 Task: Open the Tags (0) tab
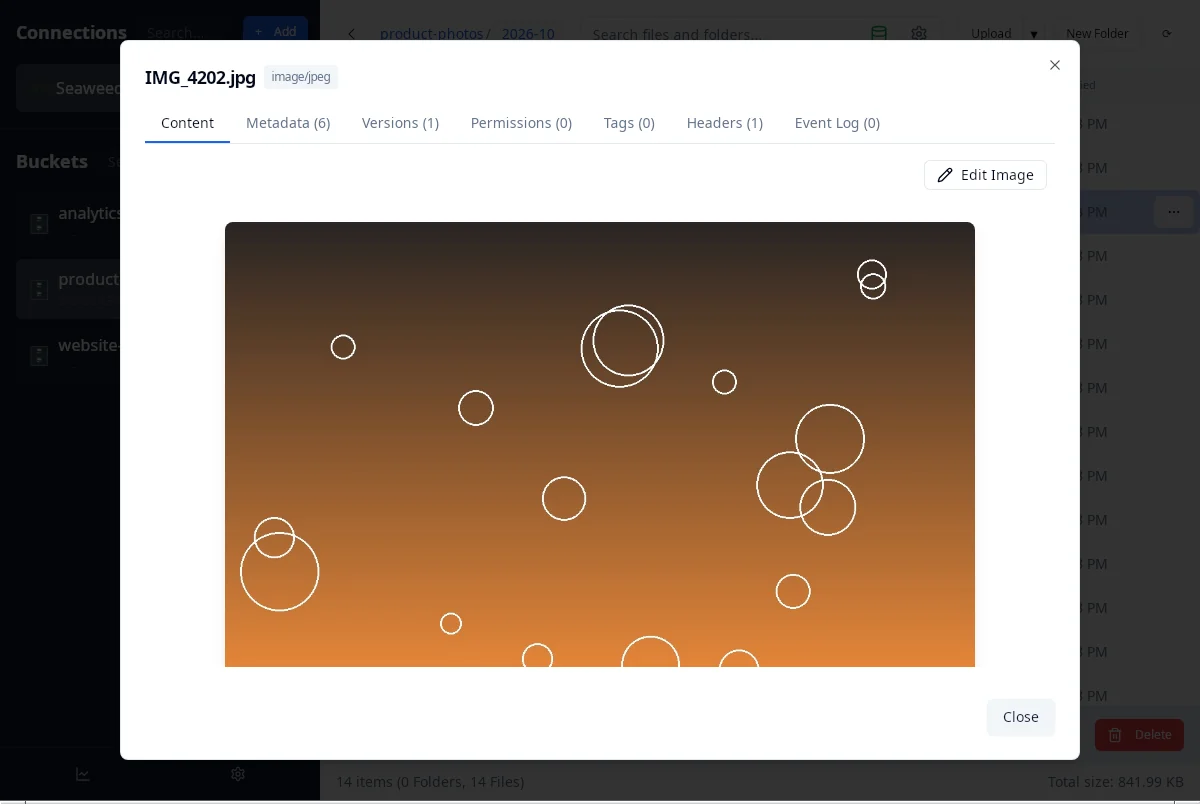pyautogui.click(x=629, y=123)
